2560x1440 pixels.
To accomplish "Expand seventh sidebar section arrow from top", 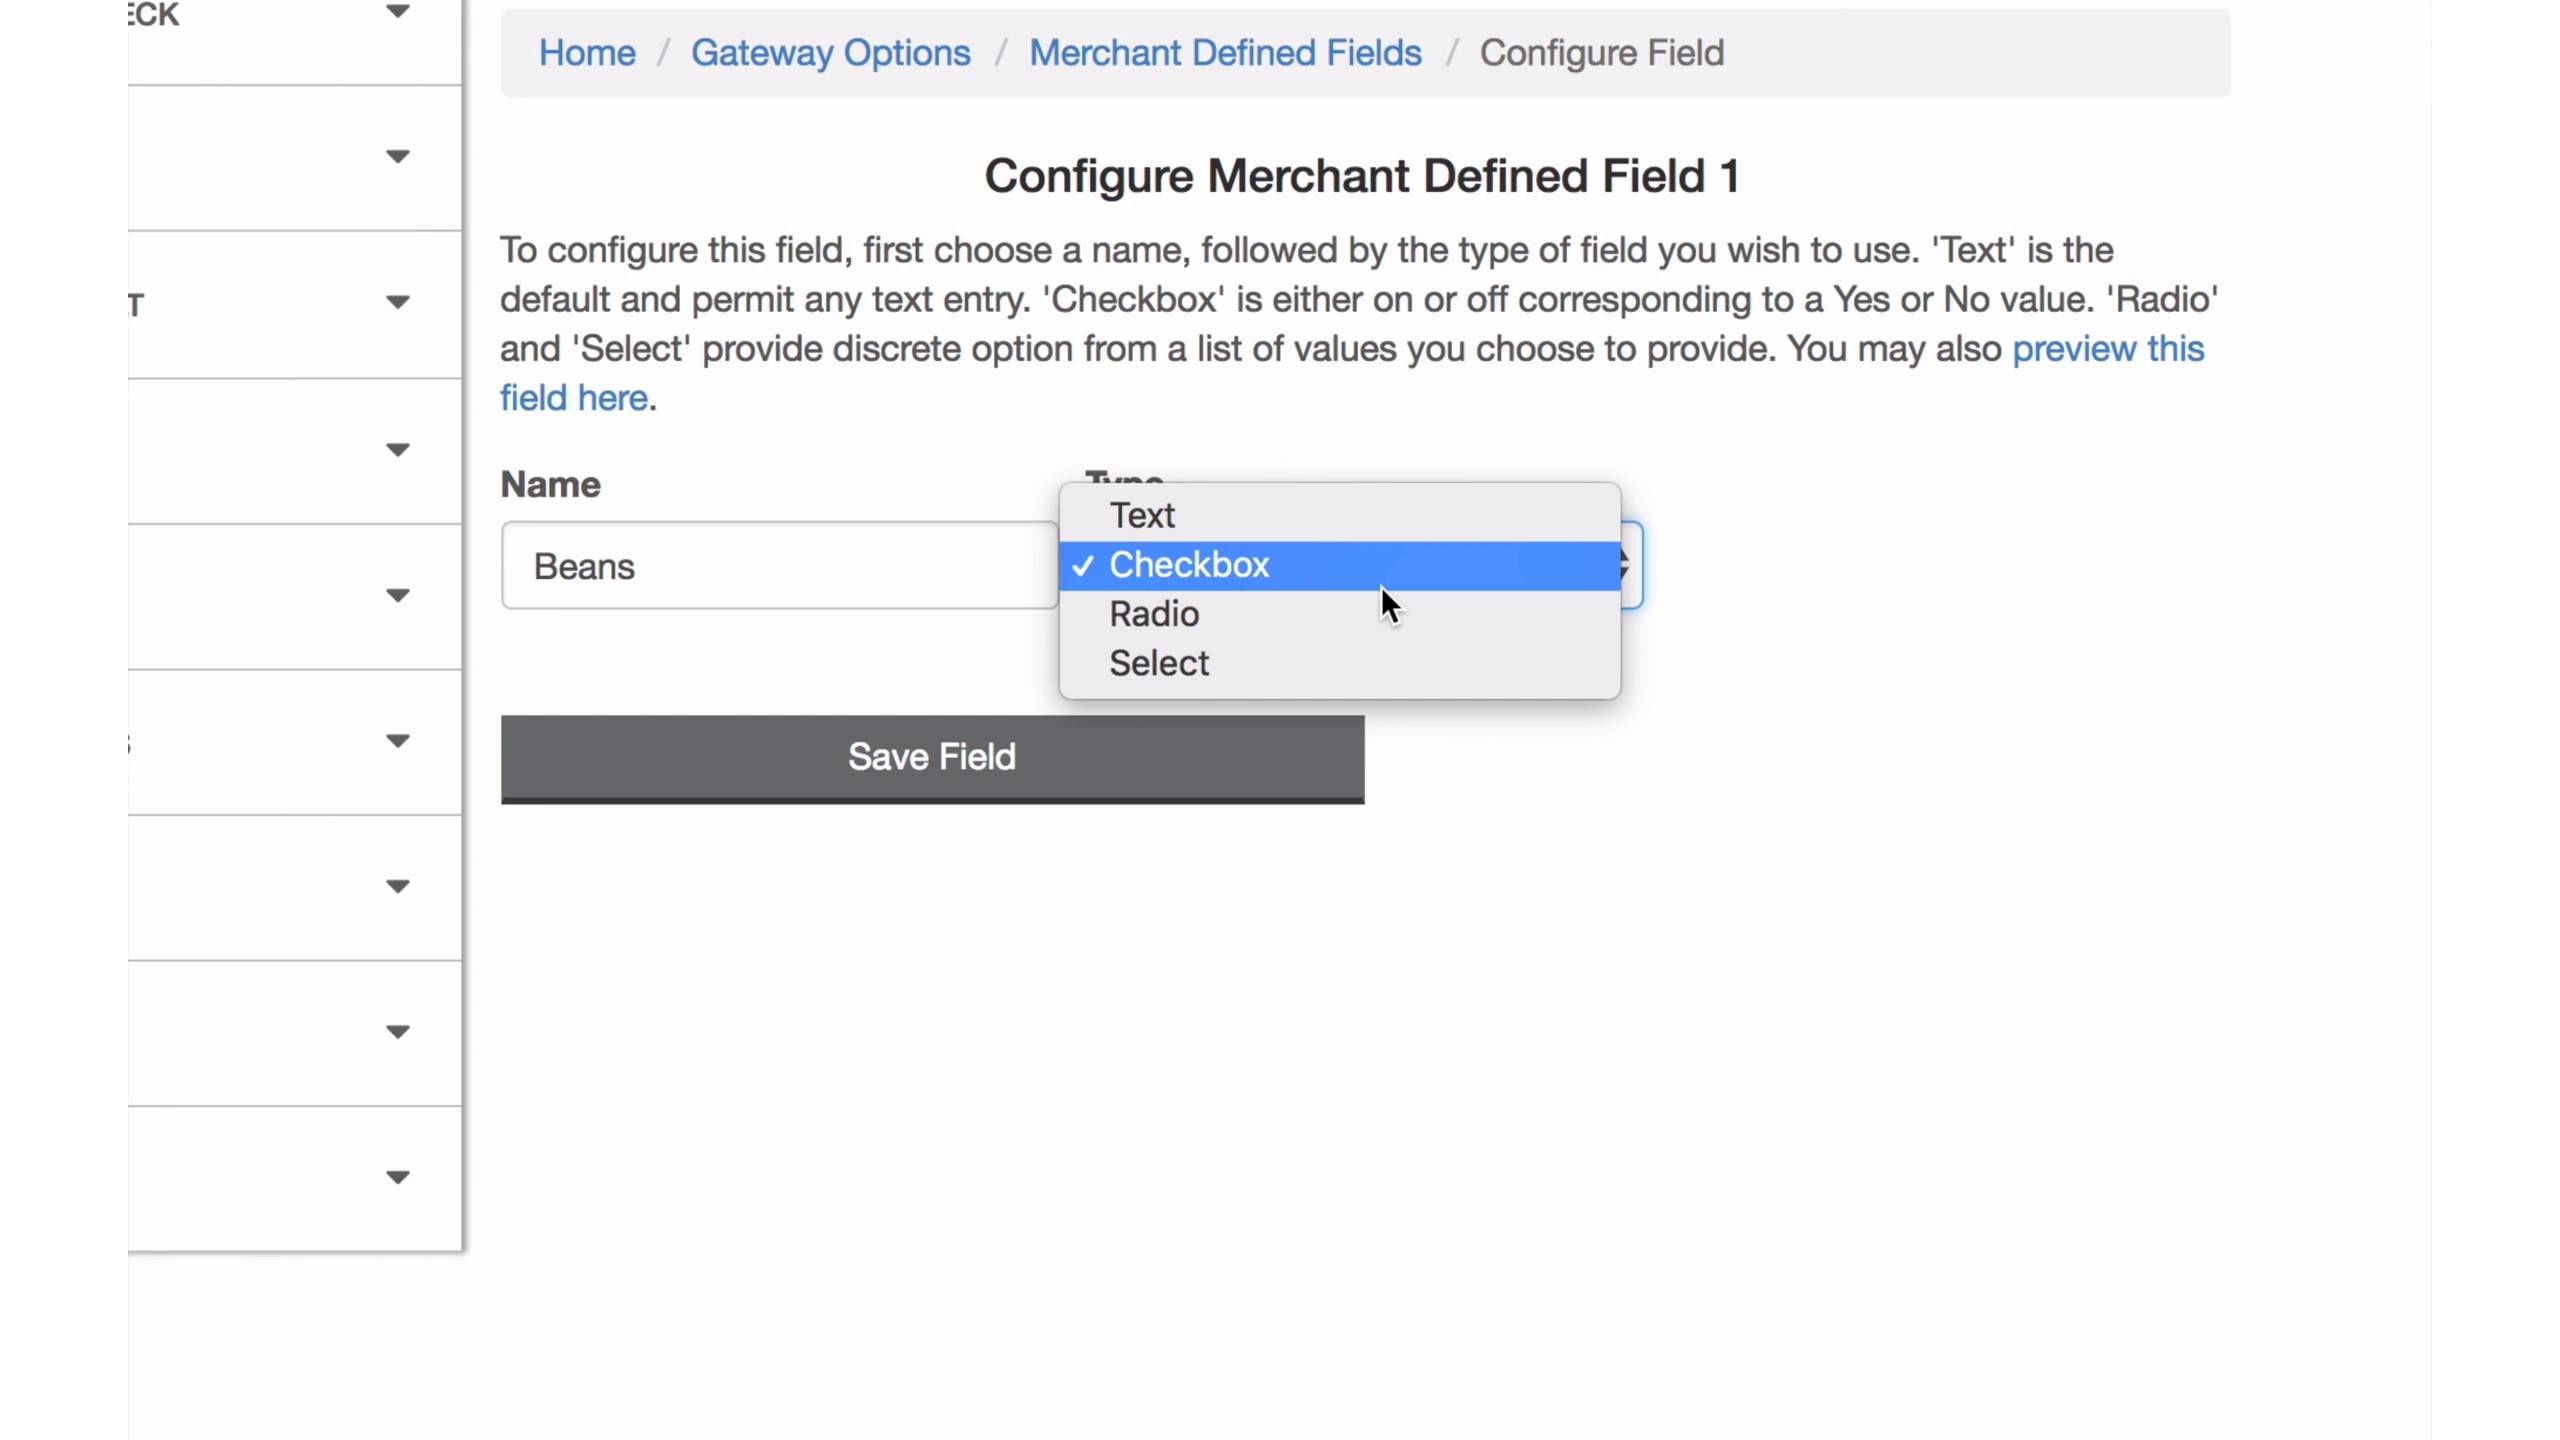I will coord(397,887).
